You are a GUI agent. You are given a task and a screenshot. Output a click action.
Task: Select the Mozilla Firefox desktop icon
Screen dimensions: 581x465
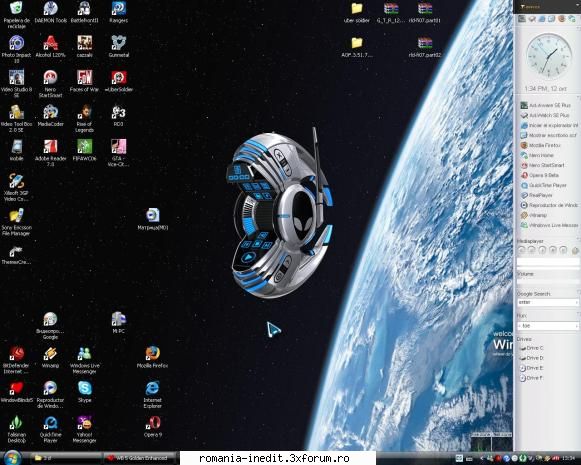(152, 357)
